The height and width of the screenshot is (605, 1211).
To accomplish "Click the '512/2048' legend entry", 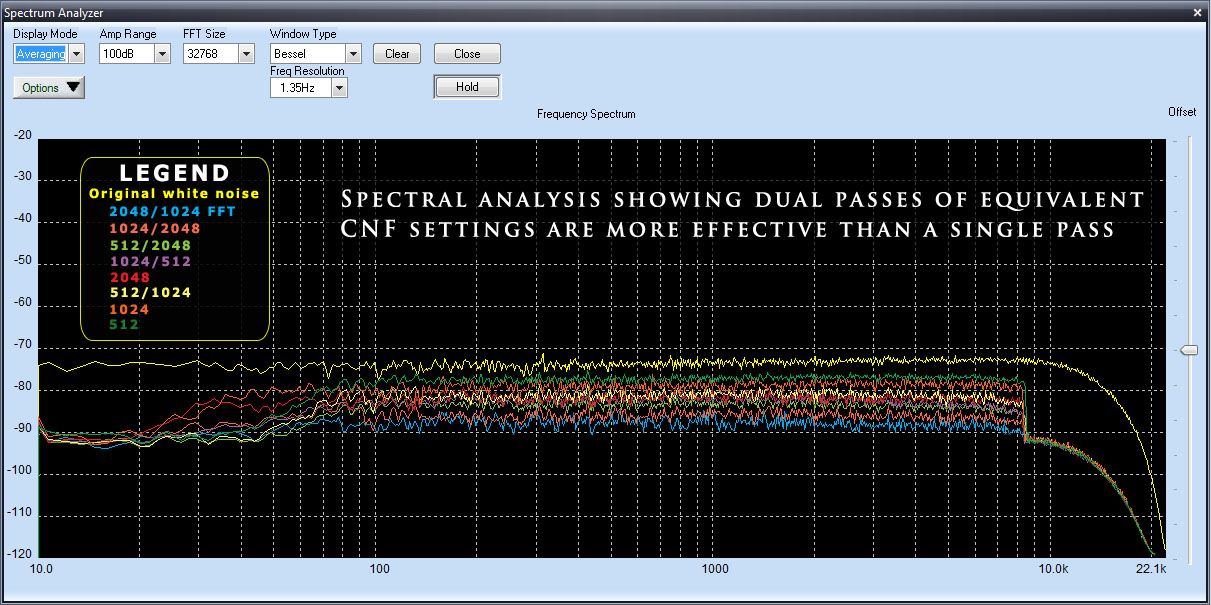I will point(150,245).
